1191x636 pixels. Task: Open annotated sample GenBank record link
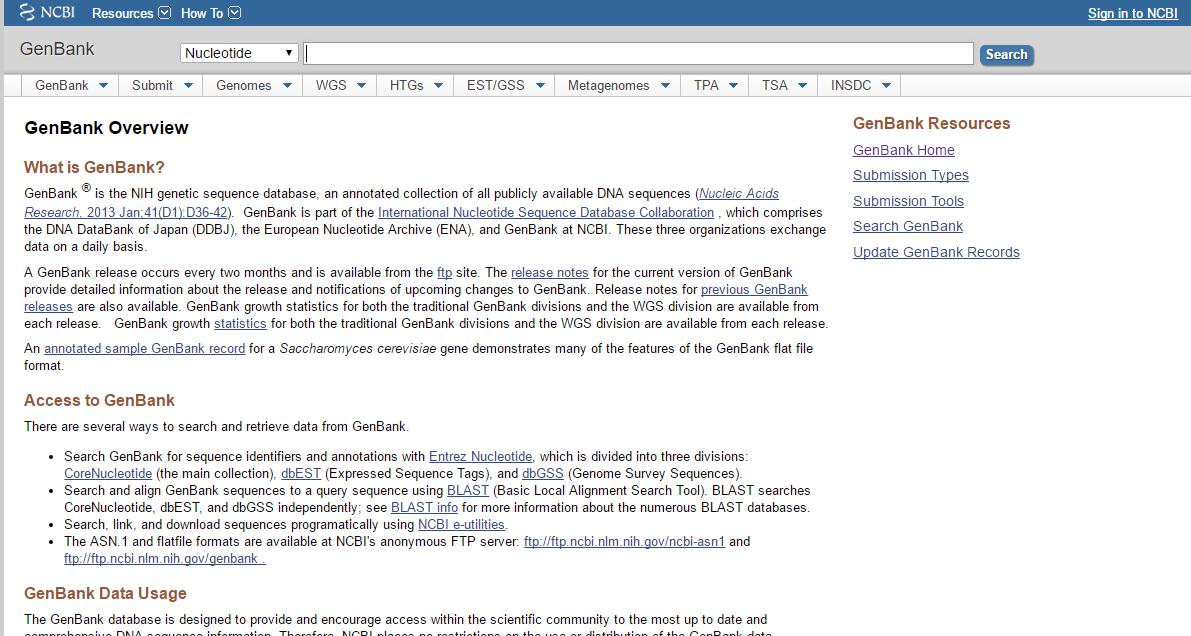[x=144, y=349]
